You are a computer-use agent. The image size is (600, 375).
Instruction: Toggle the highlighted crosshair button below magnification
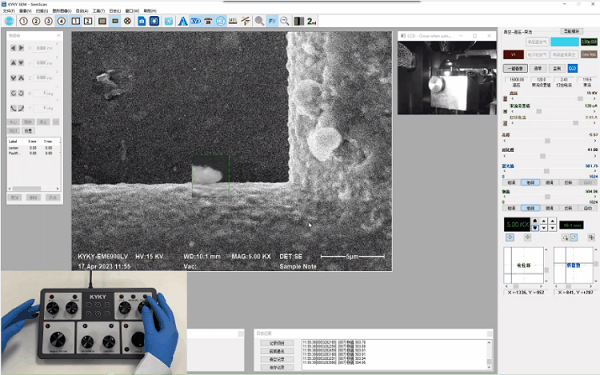(510, 237)
